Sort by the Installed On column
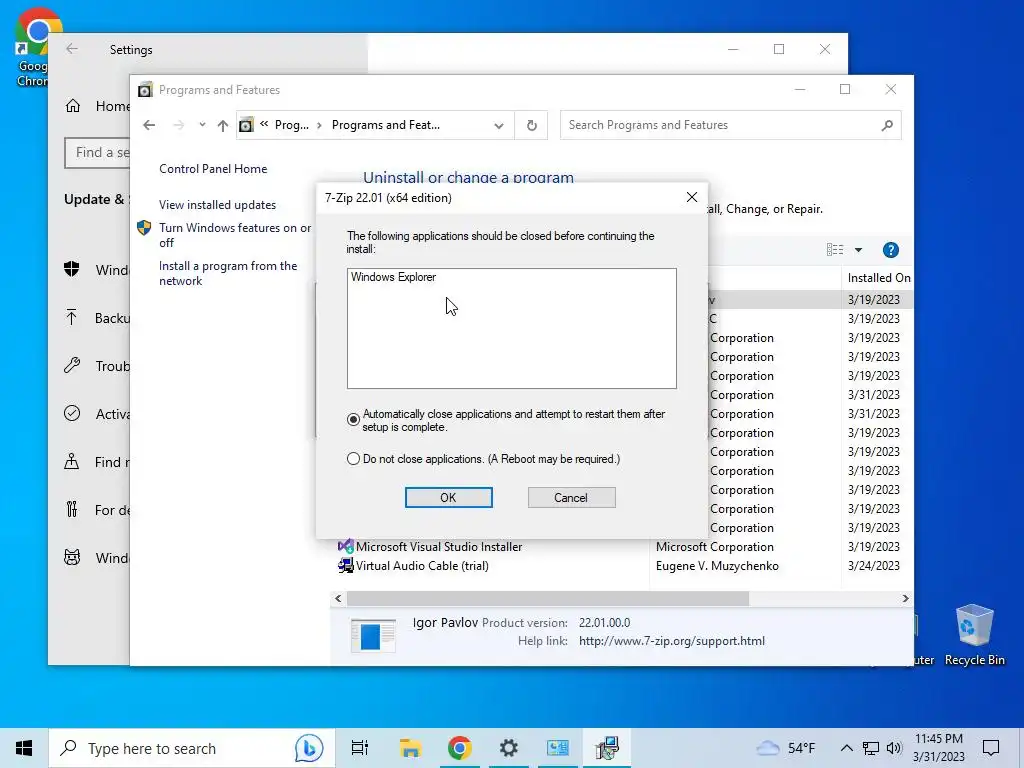 (878, 278)
